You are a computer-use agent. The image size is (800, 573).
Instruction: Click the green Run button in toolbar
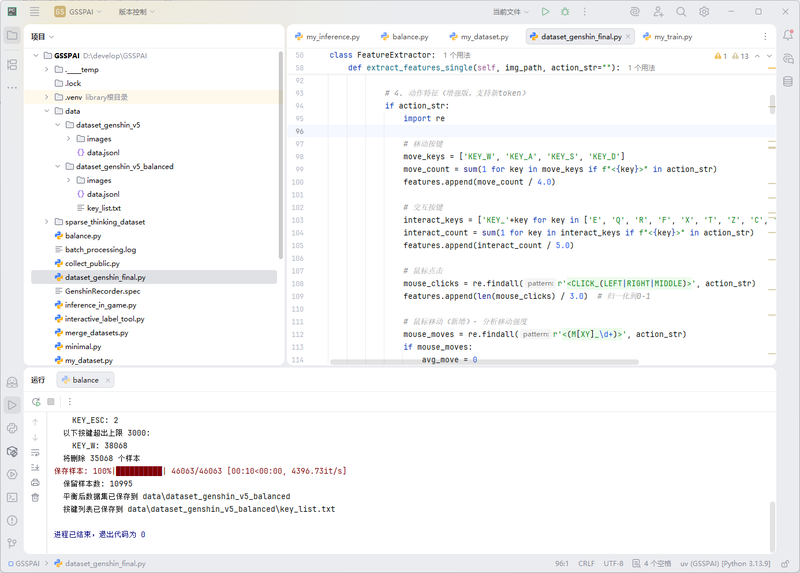pos(545,12)
